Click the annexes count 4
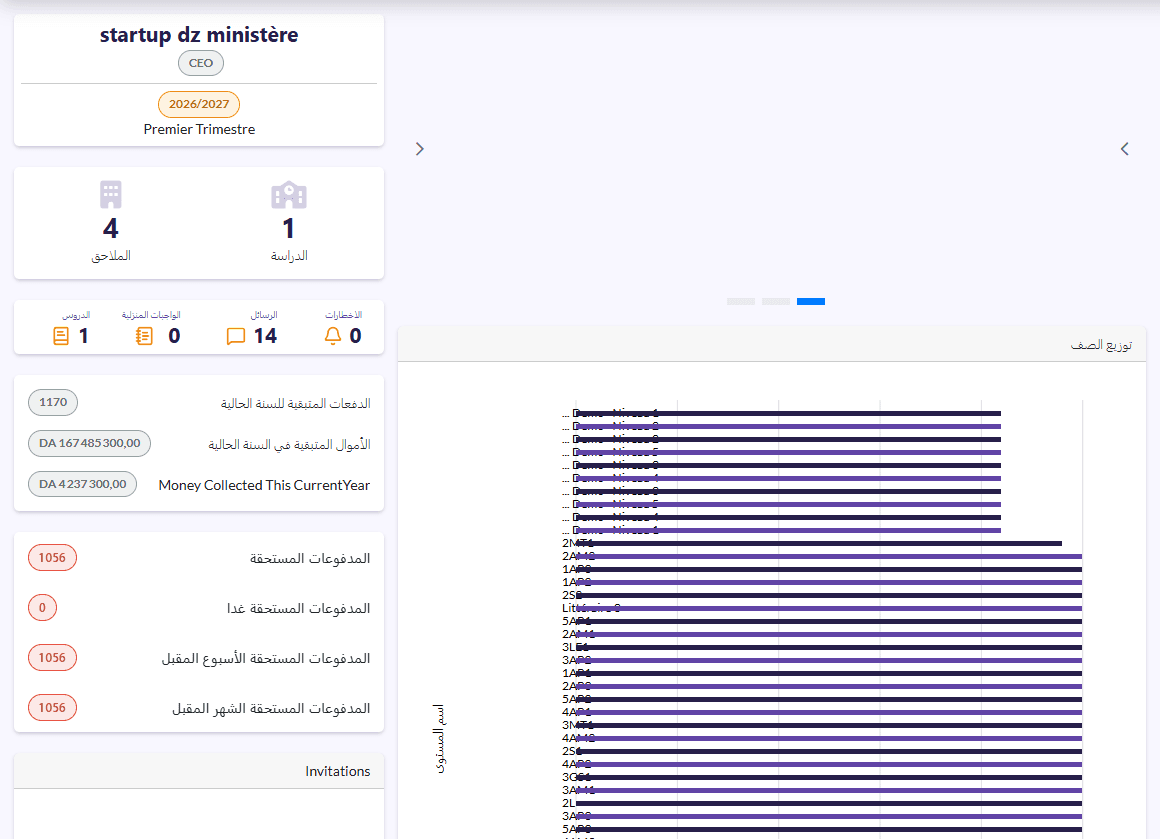Viewport: 1160px width, 839px height. click(111, 229)
